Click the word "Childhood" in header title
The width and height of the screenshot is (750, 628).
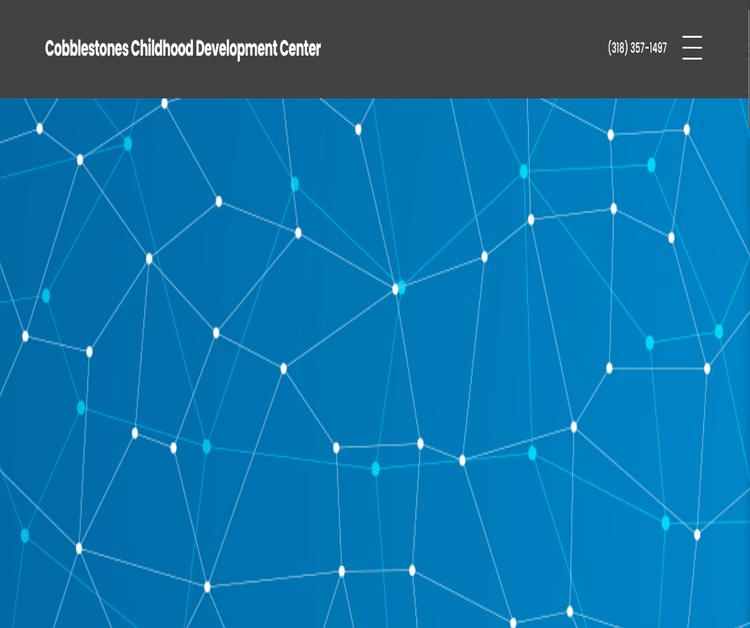coord(162,48)
